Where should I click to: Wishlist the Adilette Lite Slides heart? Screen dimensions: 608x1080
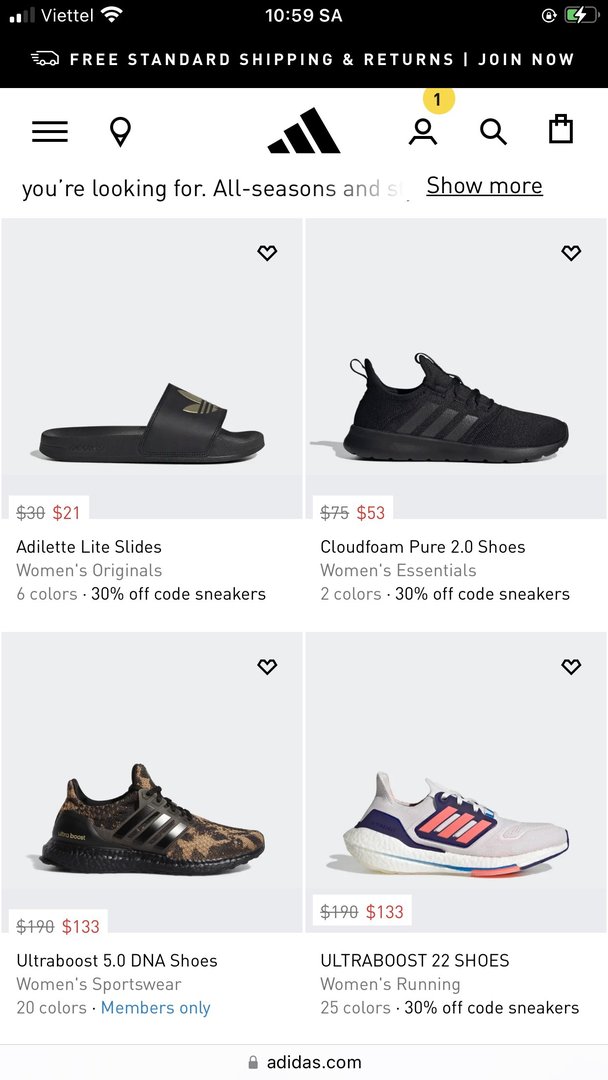[267, 253]
